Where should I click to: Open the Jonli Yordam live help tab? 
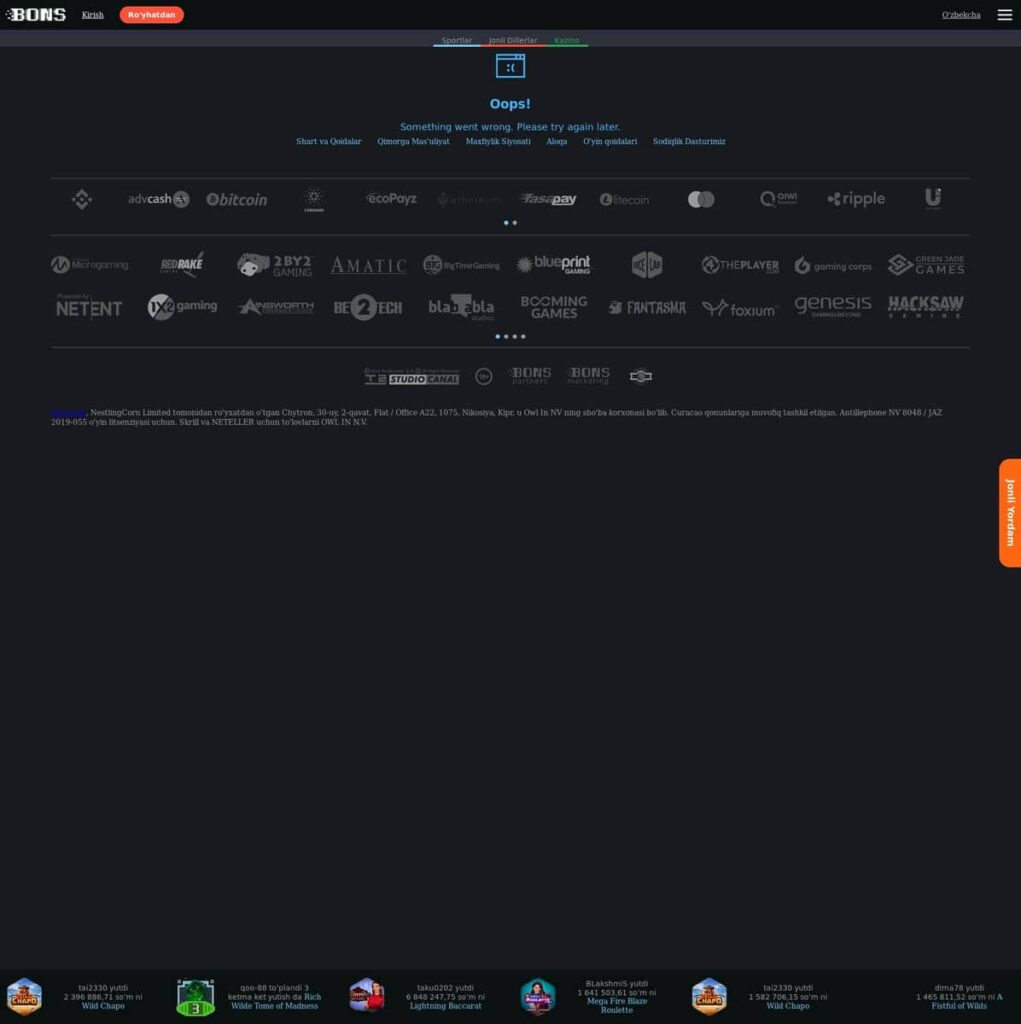1010,513
